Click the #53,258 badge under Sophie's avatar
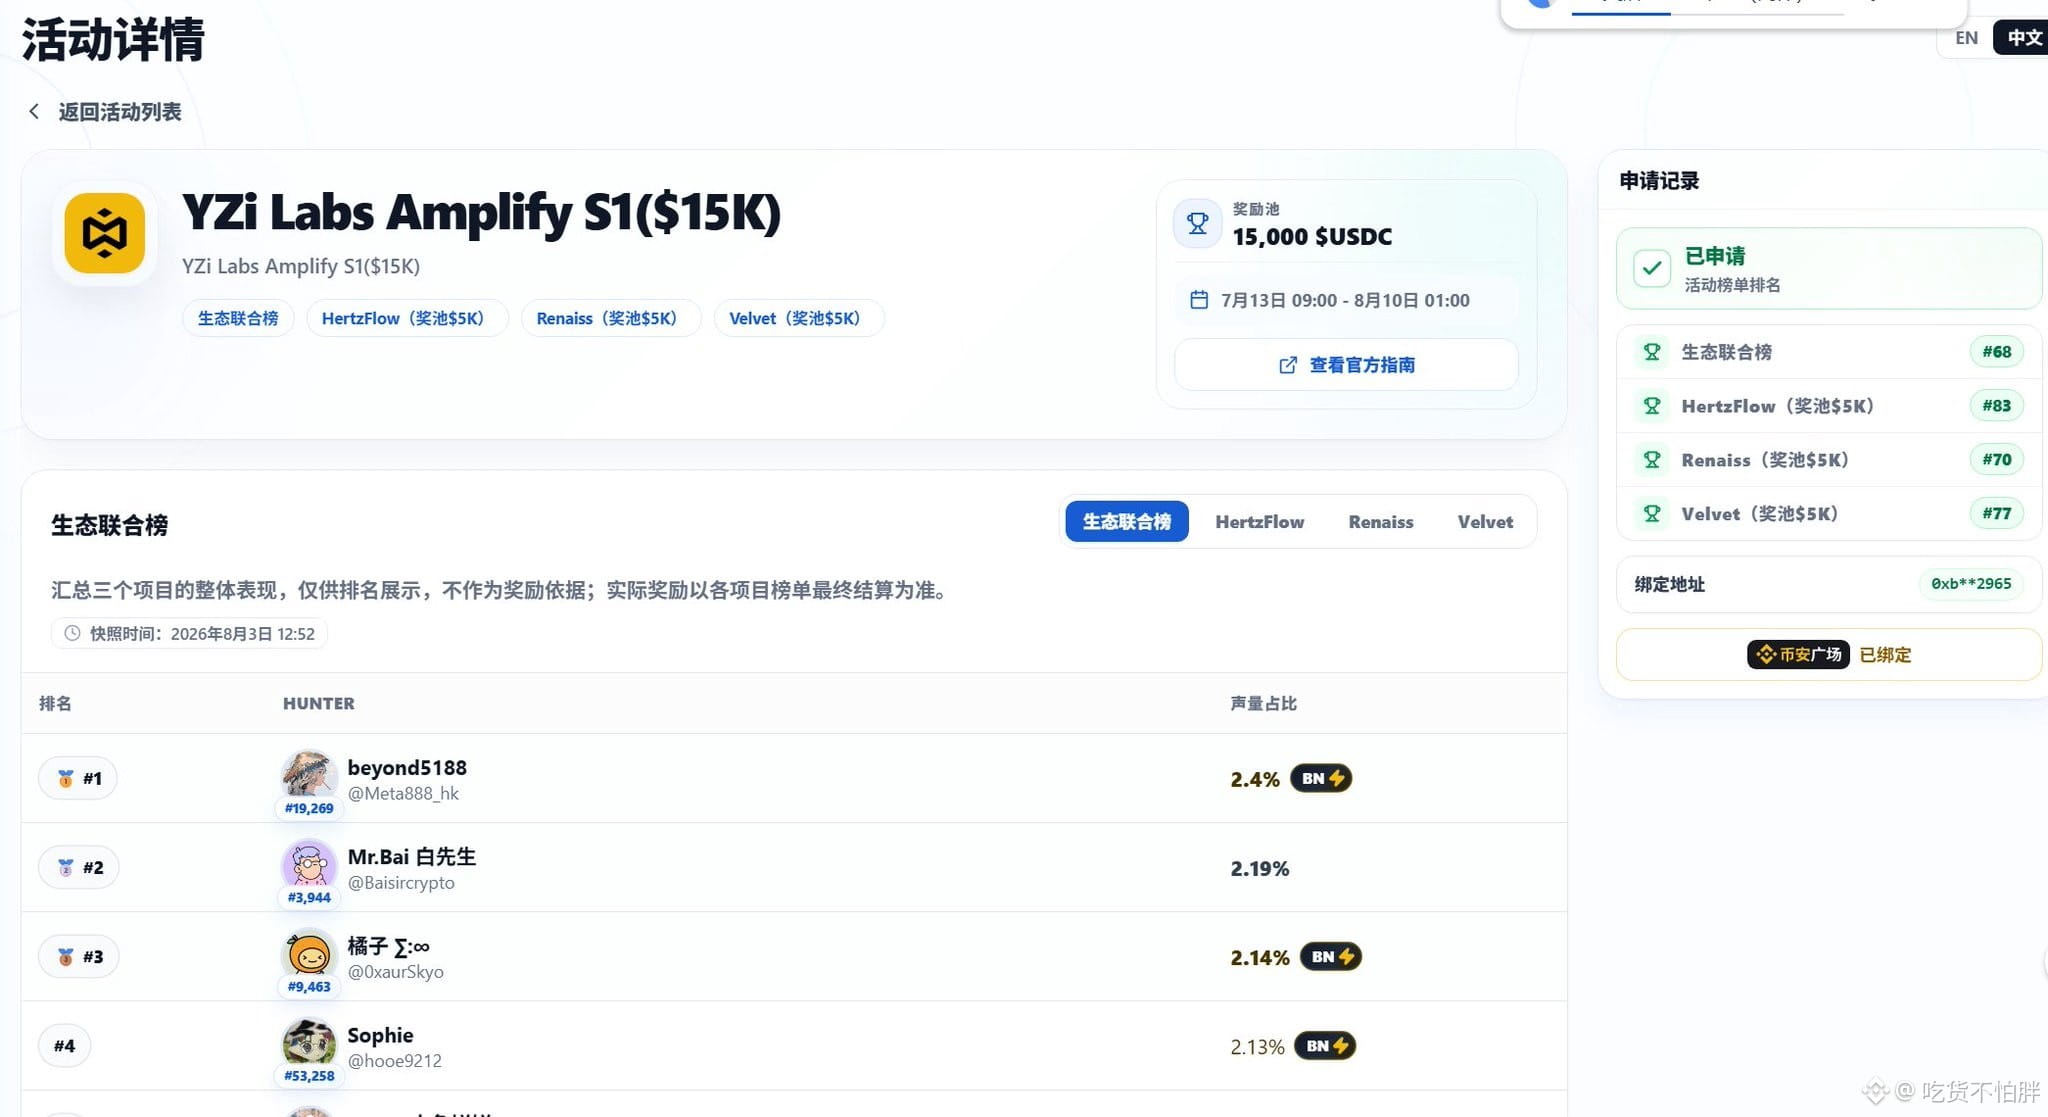The height and width of the screenshot is (1117, 2048). (309, 1076)
